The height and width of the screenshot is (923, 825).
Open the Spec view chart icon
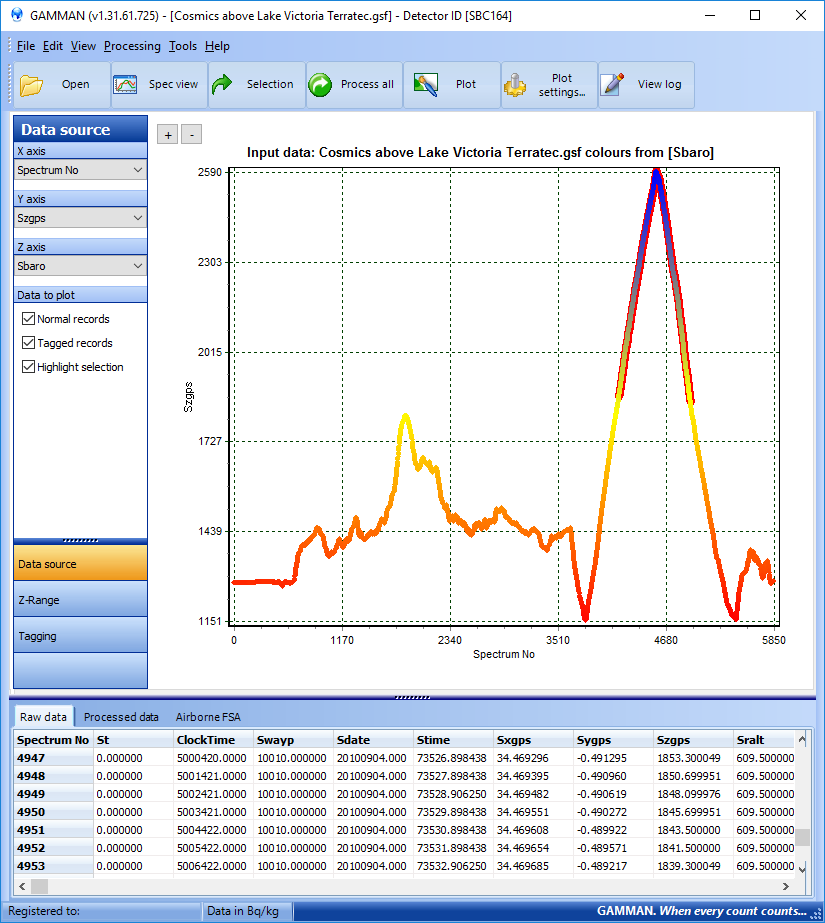126,85
